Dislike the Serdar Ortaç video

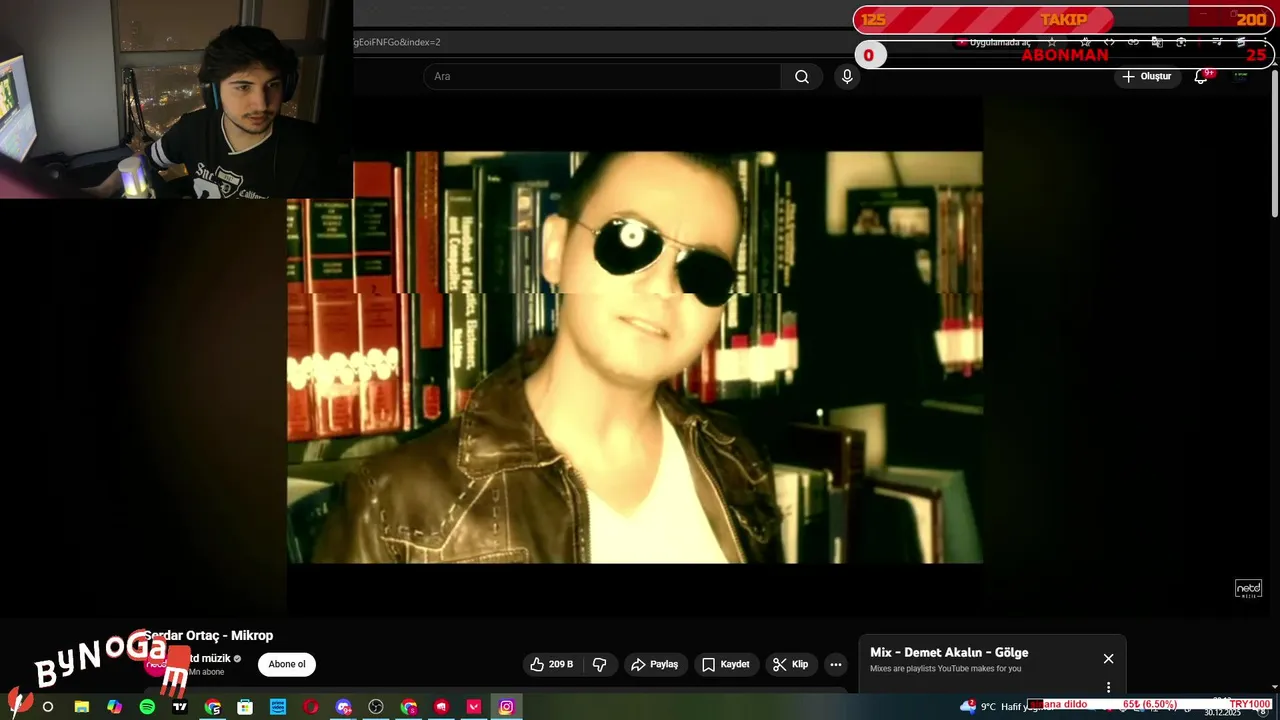click(x=600, y=664)
